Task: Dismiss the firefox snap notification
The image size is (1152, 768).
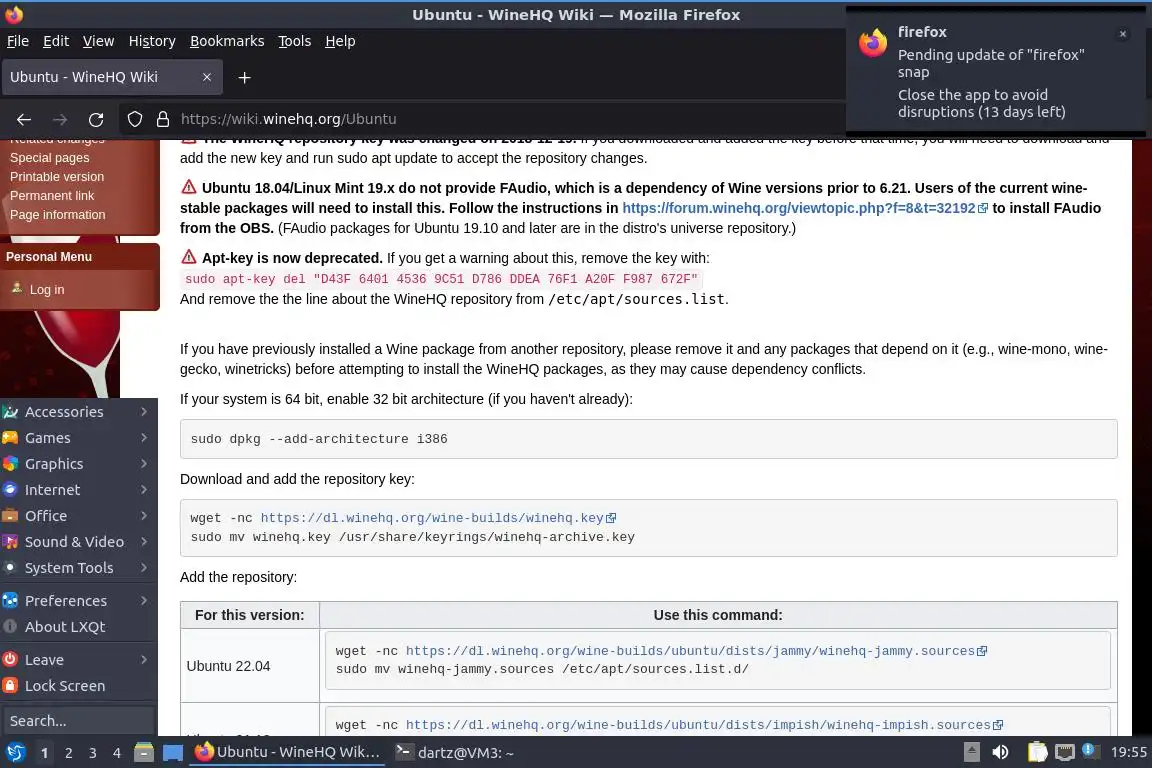Action: point(1123,34)
